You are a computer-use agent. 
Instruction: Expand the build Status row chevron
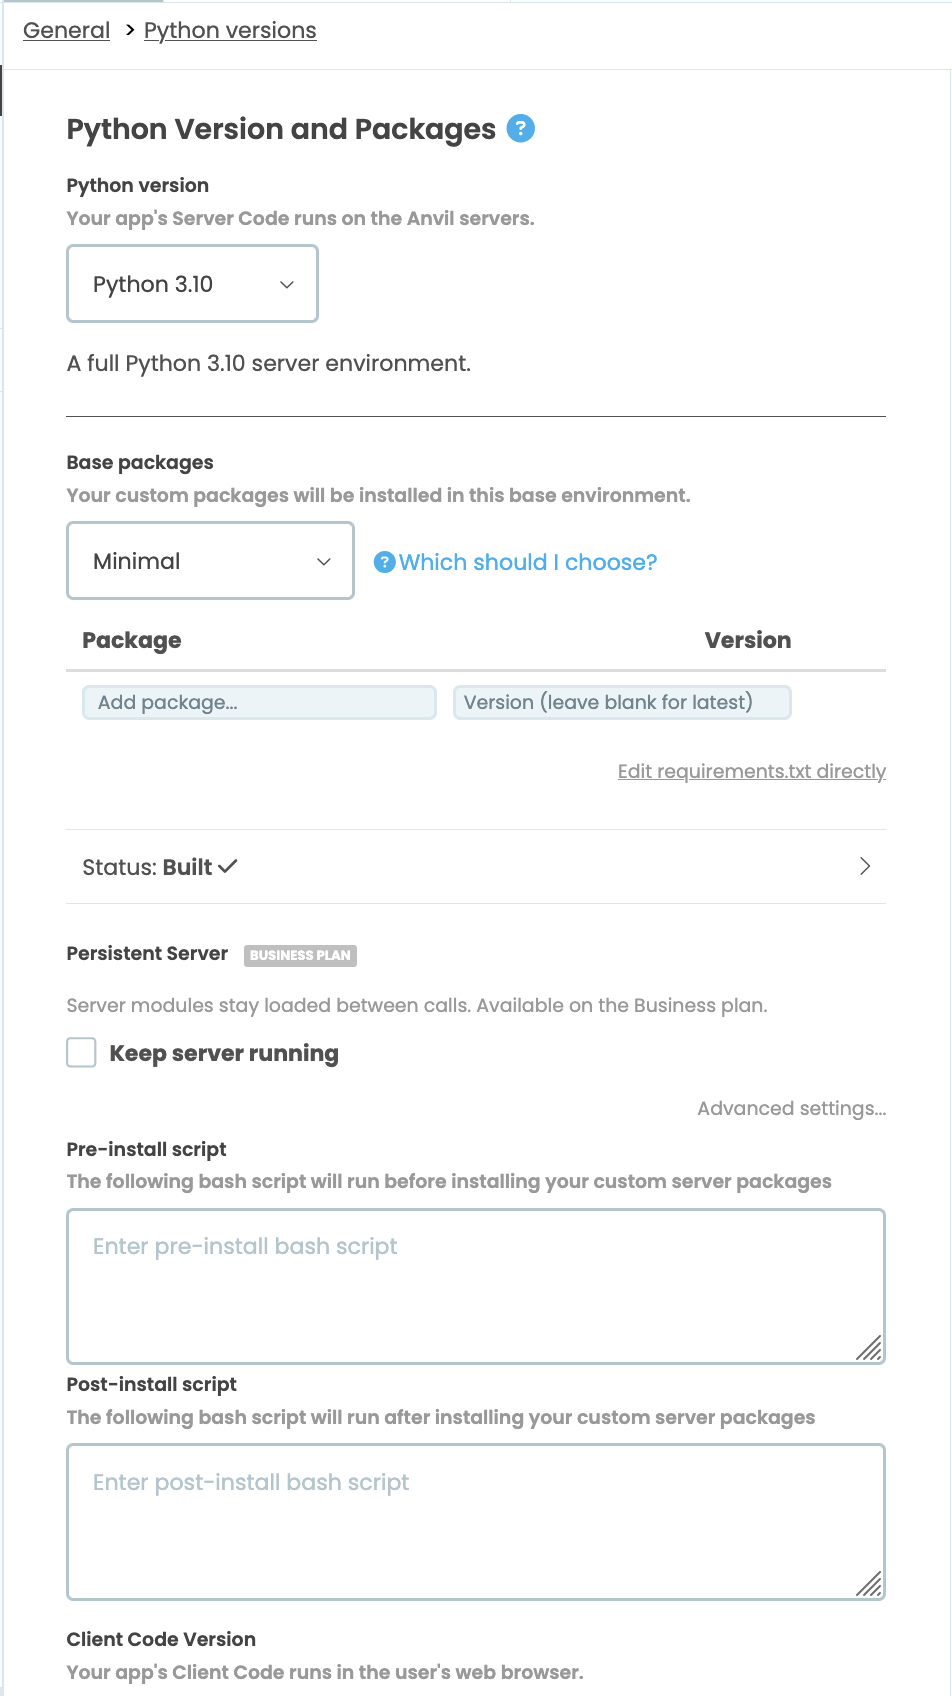865,866
